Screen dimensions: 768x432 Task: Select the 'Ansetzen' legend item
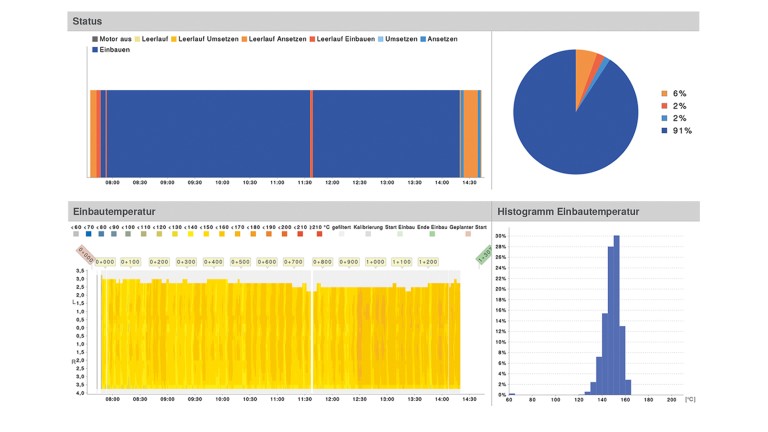(x=441, y=39)
